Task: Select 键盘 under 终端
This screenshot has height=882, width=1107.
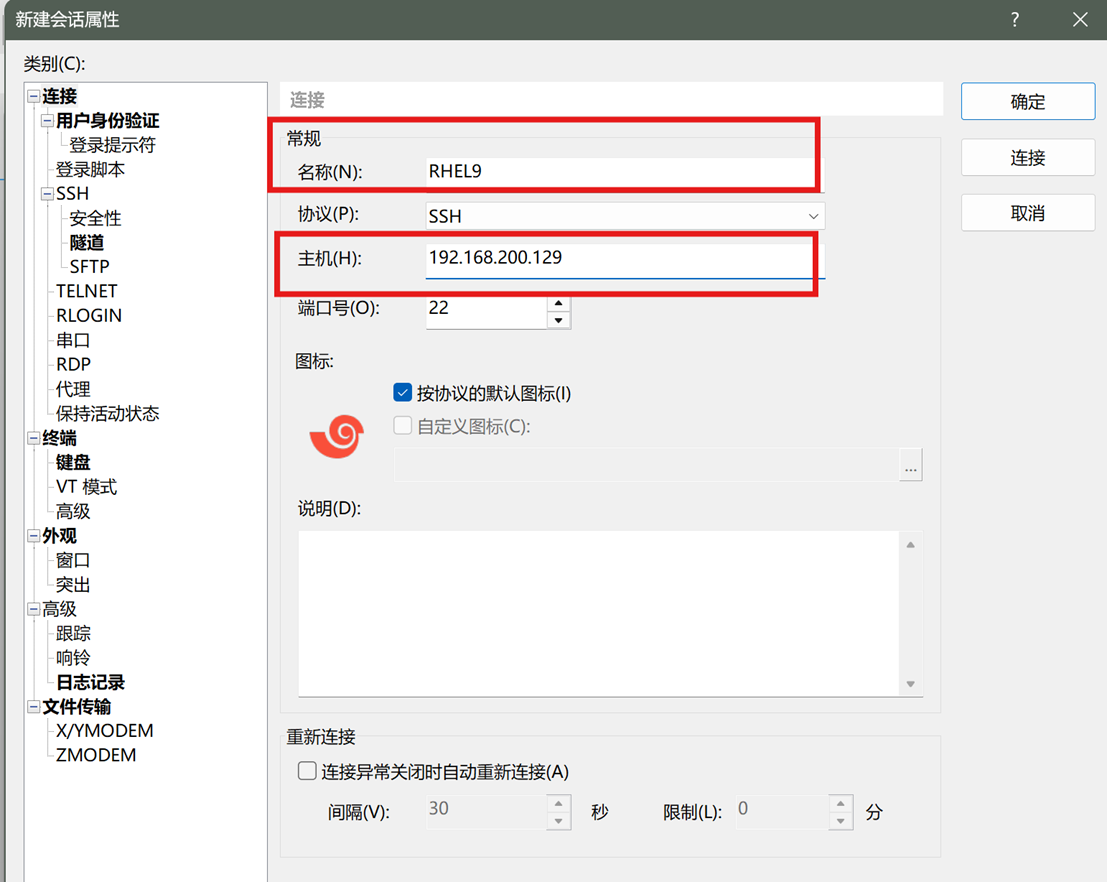Action: pos(73,463)
